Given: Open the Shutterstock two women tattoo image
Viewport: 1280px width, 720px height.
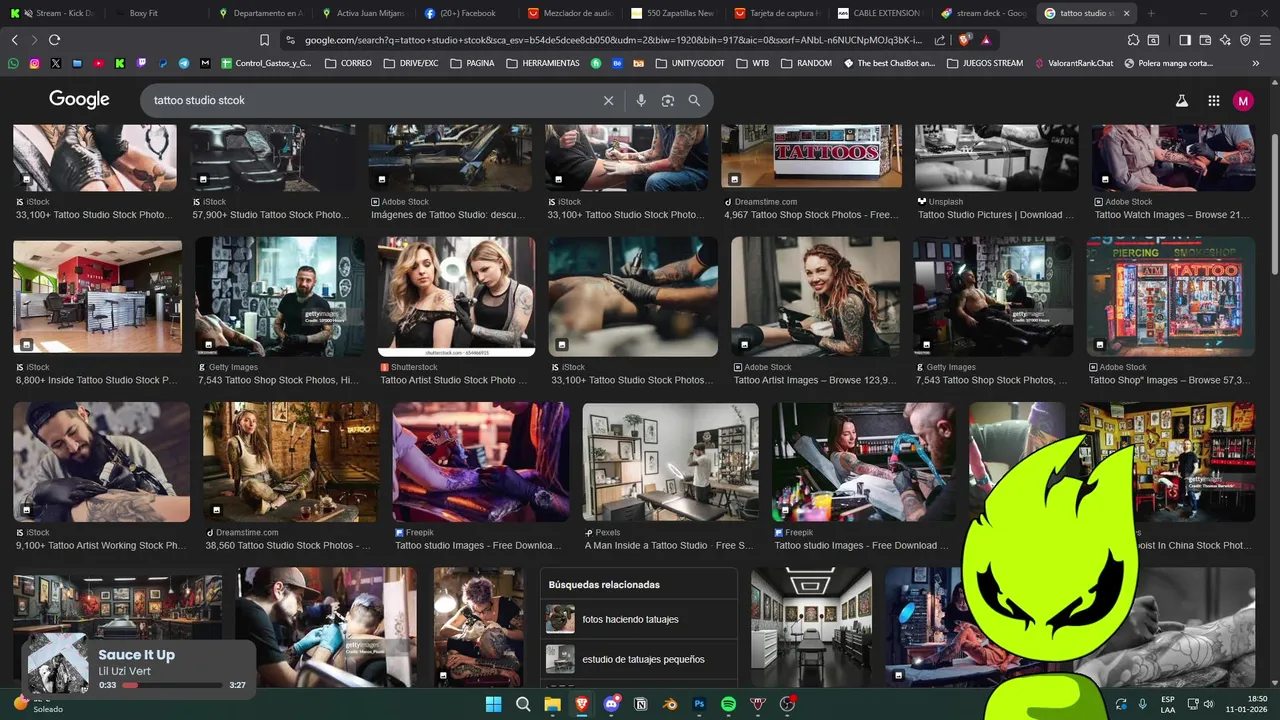Looking at the screenshot, I should click(456, 296).
